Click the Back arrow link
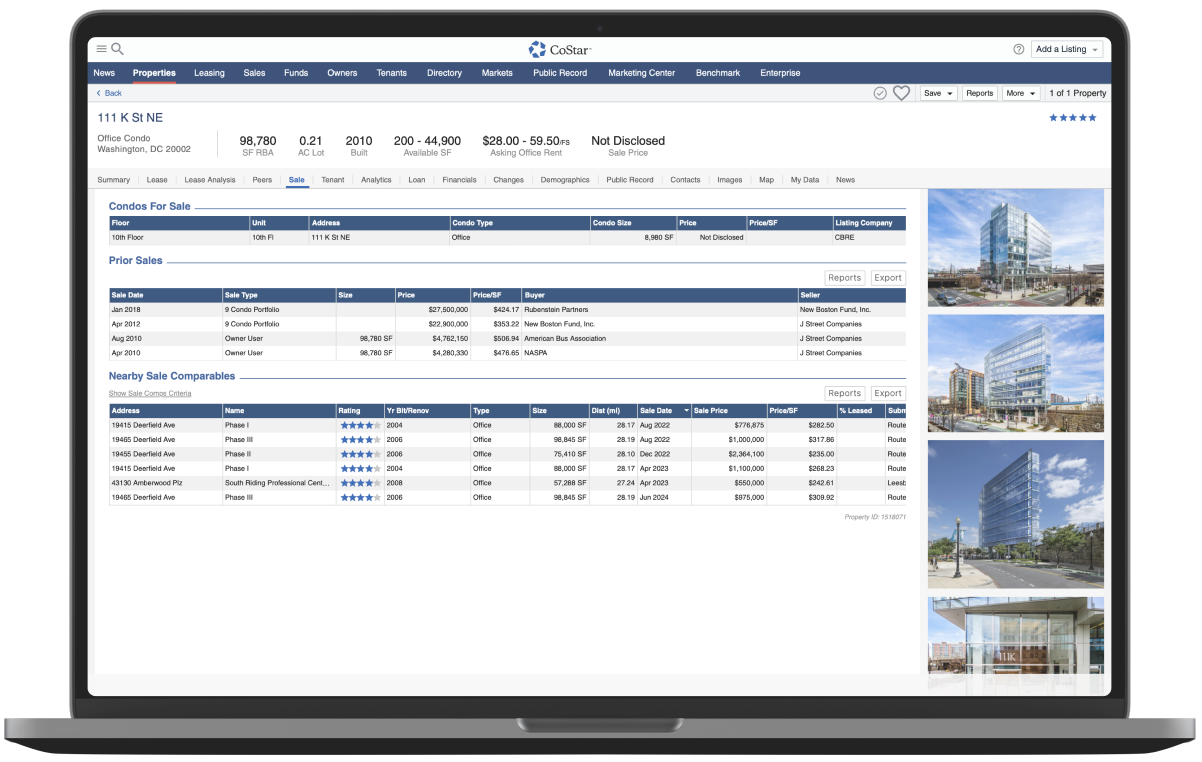This screenshot has height=762, width=1202. point(109,93)
